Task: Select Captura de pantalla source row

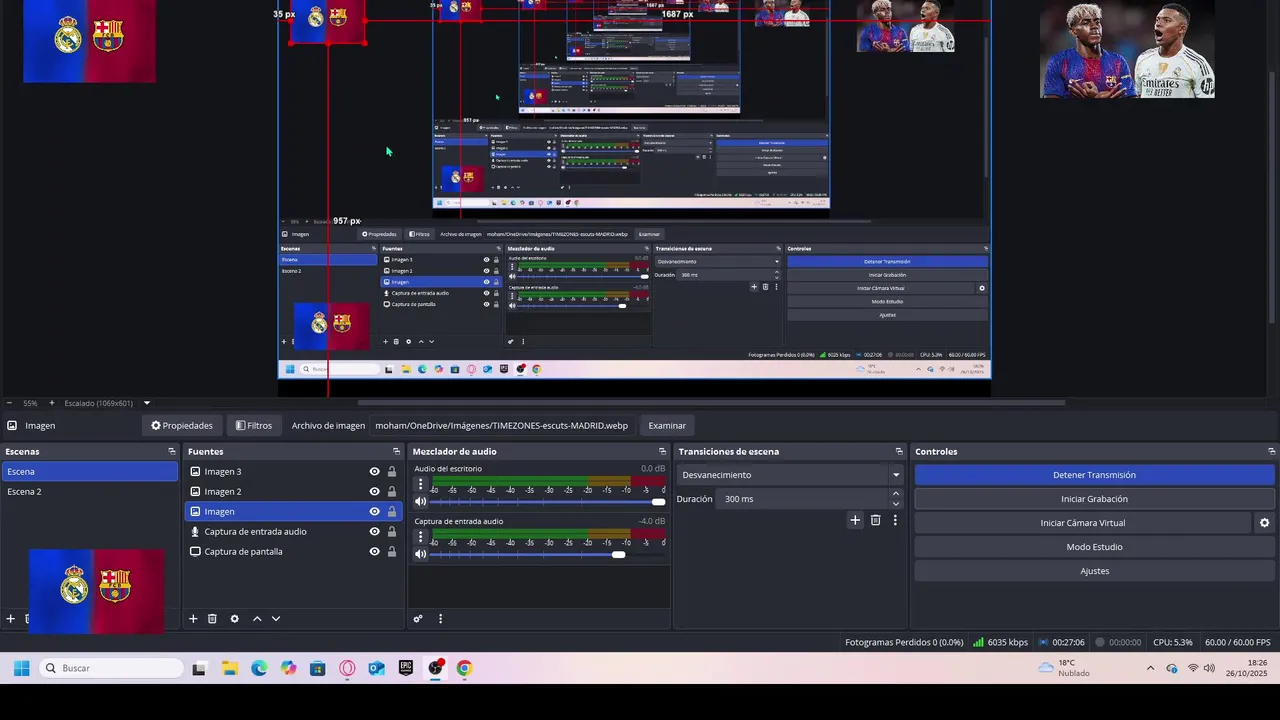Action: (292, 552)
